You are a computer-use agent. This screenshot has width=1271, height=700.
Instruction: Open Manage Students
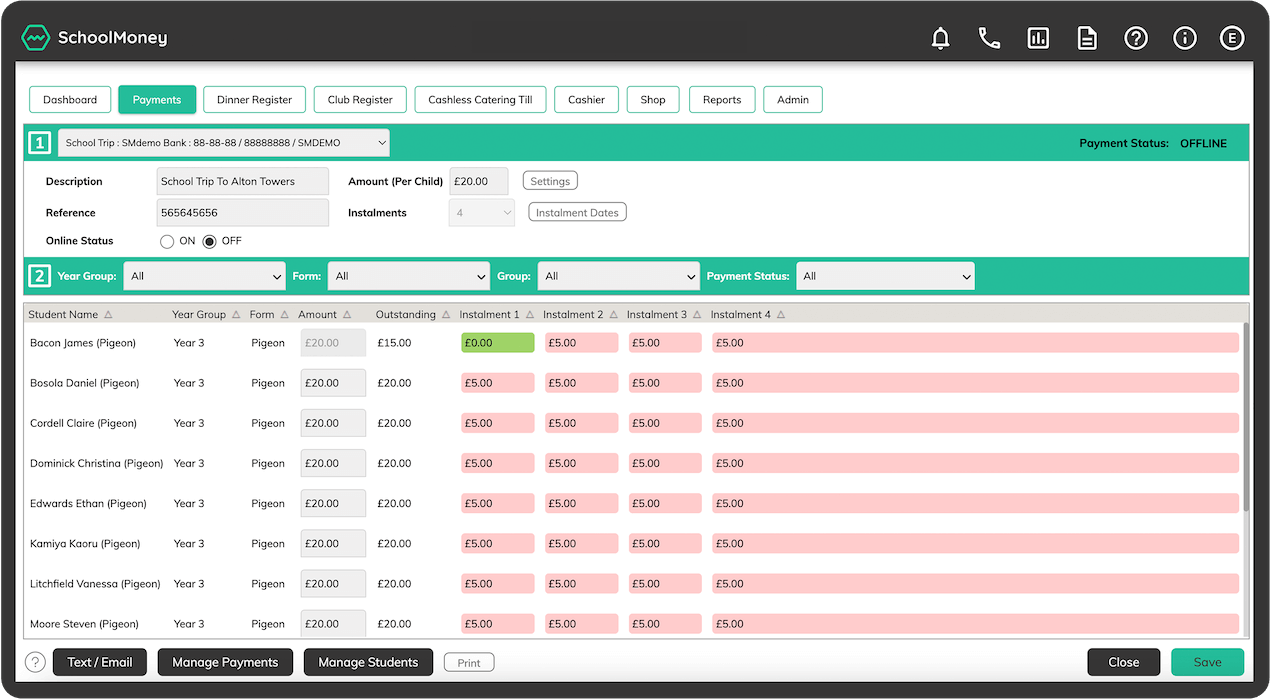click(x=368, y=662)
